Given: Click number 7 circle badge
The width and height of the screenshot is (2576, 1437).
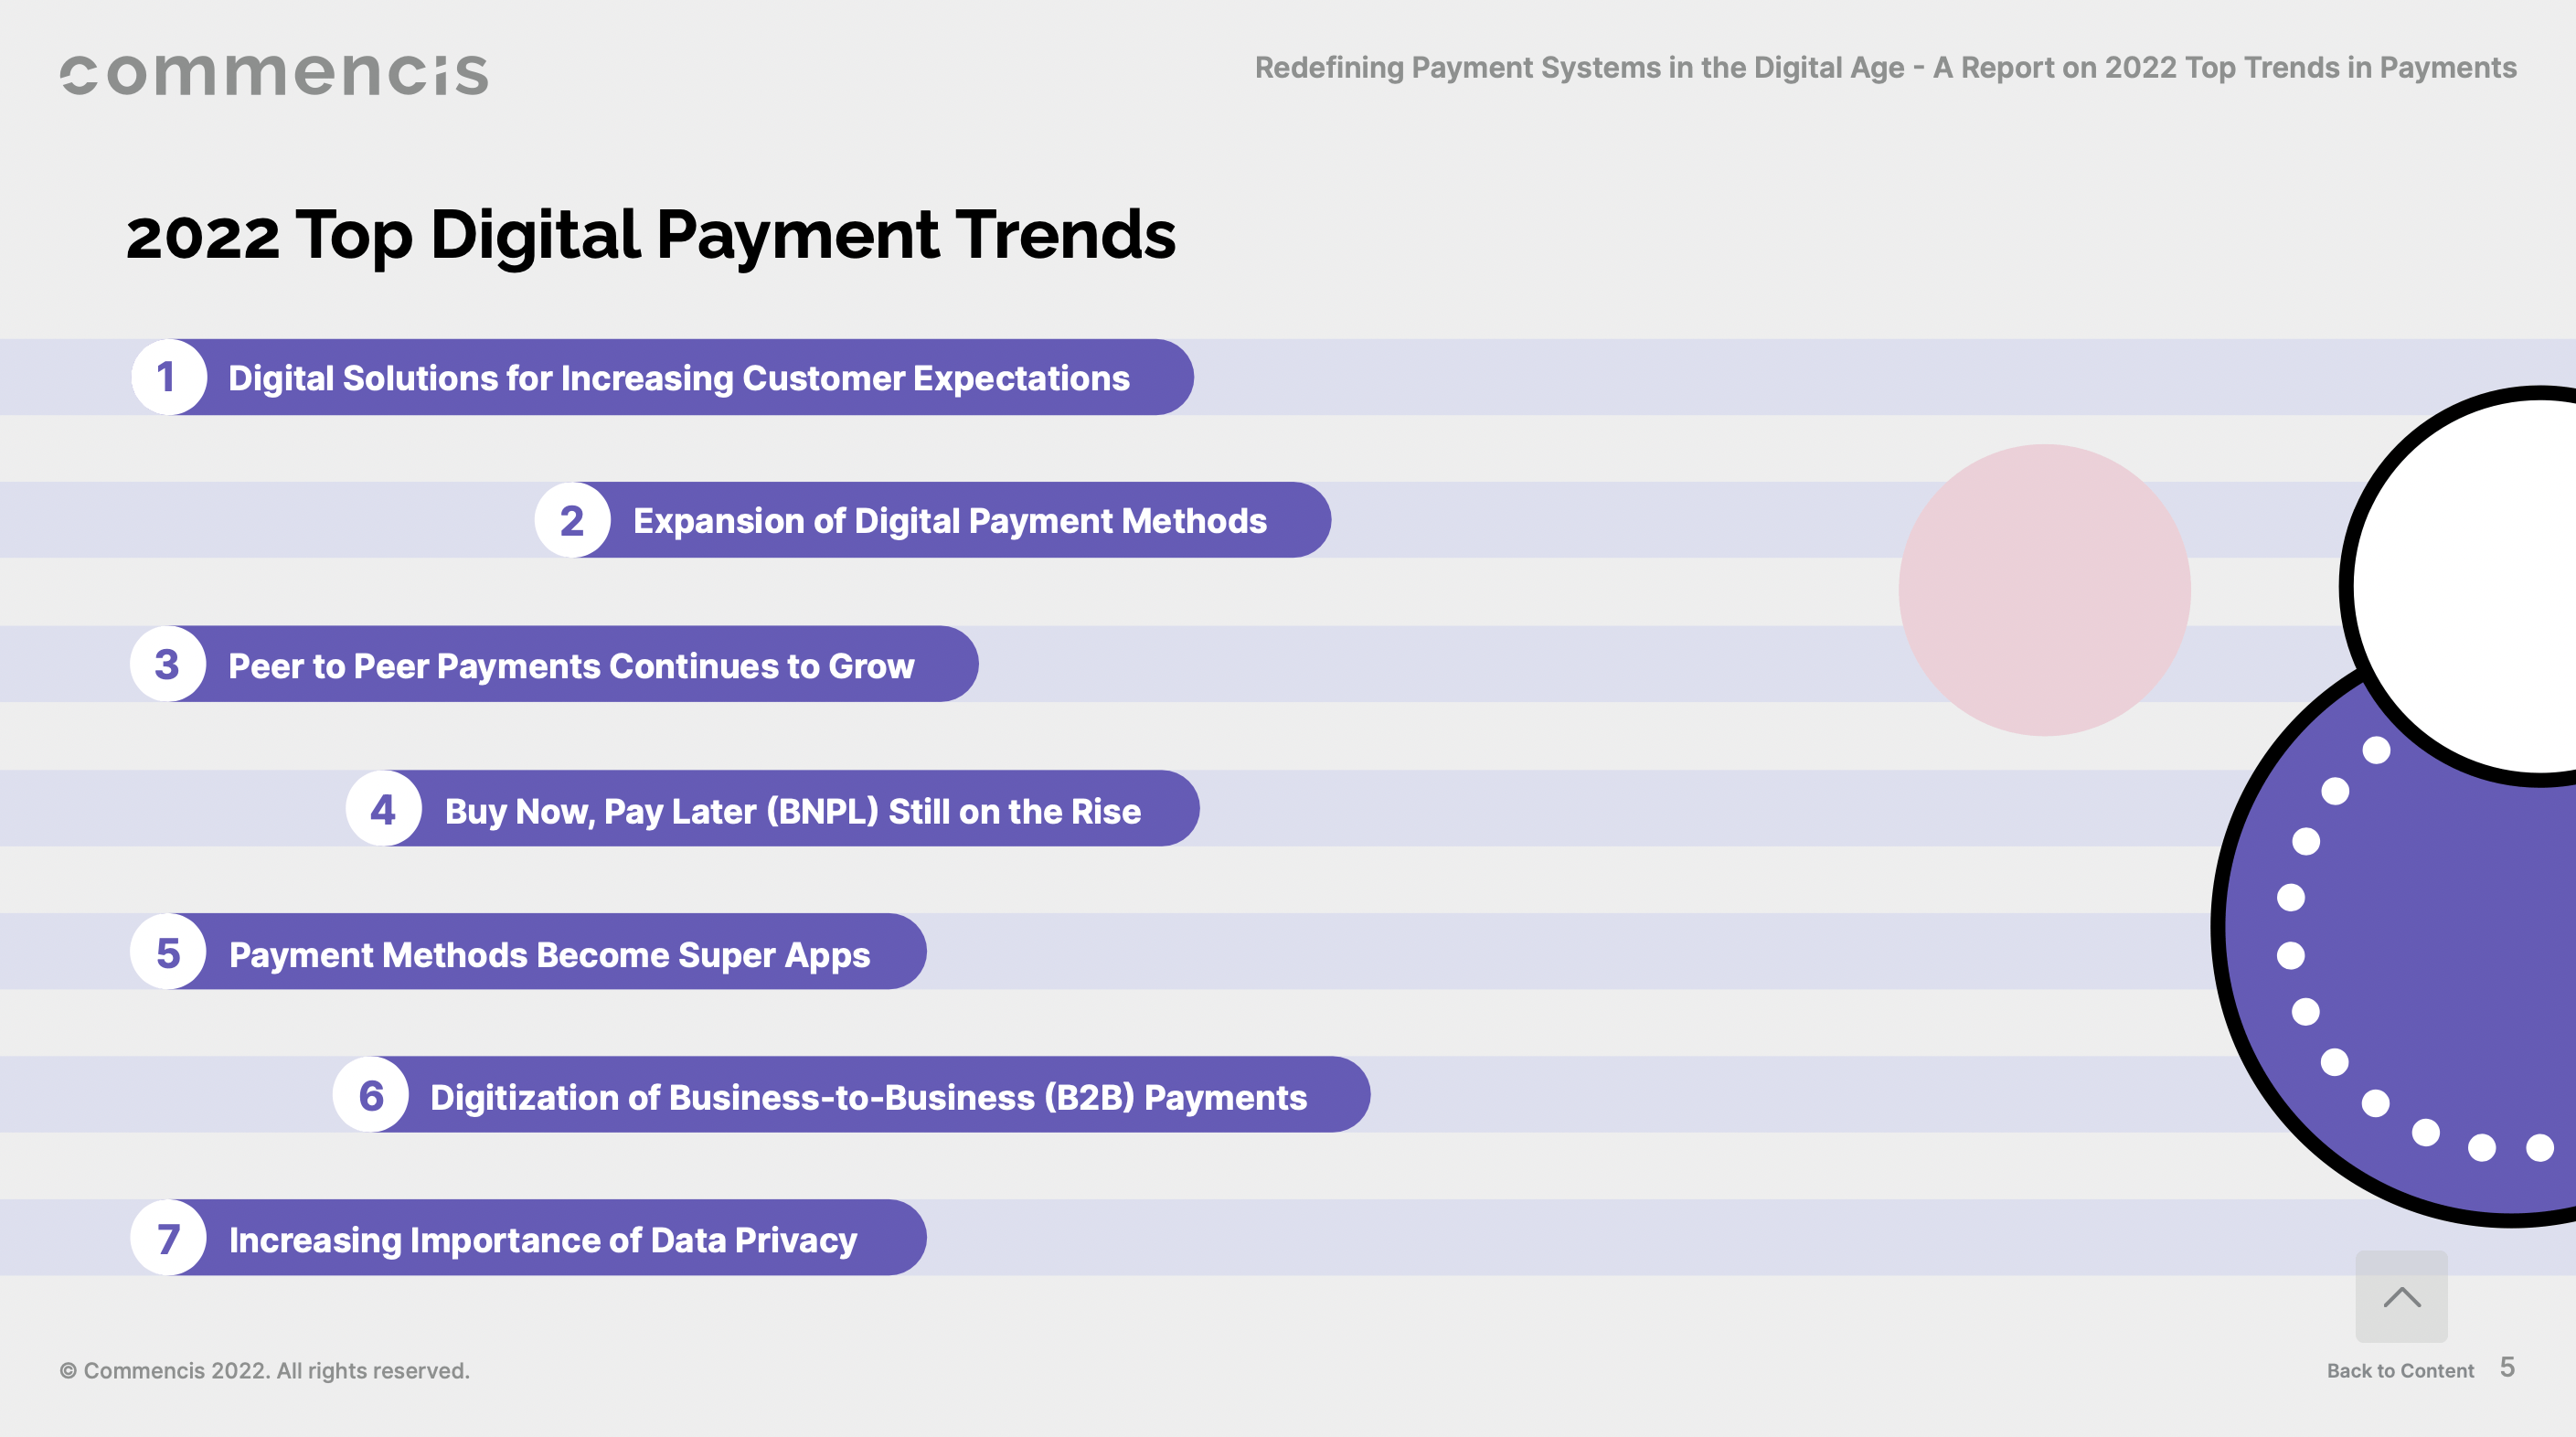Looking at the screenshot, I should [168, 1238].
